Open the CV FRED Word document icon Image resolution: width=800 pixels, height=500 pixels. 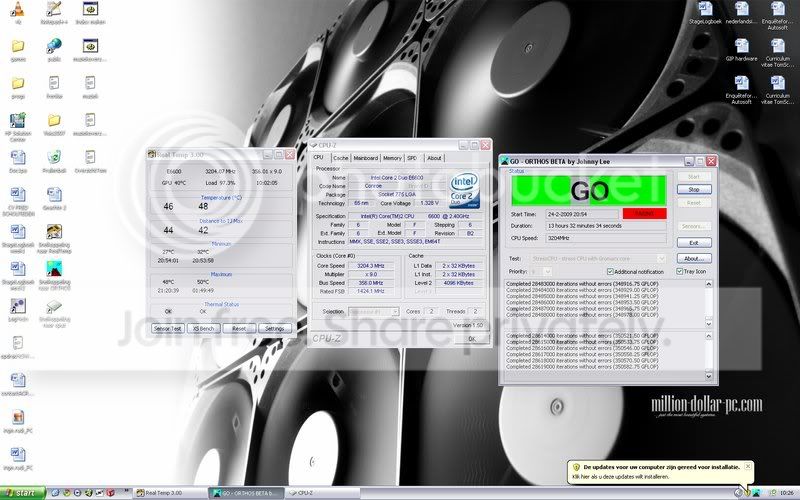point(18,194)
